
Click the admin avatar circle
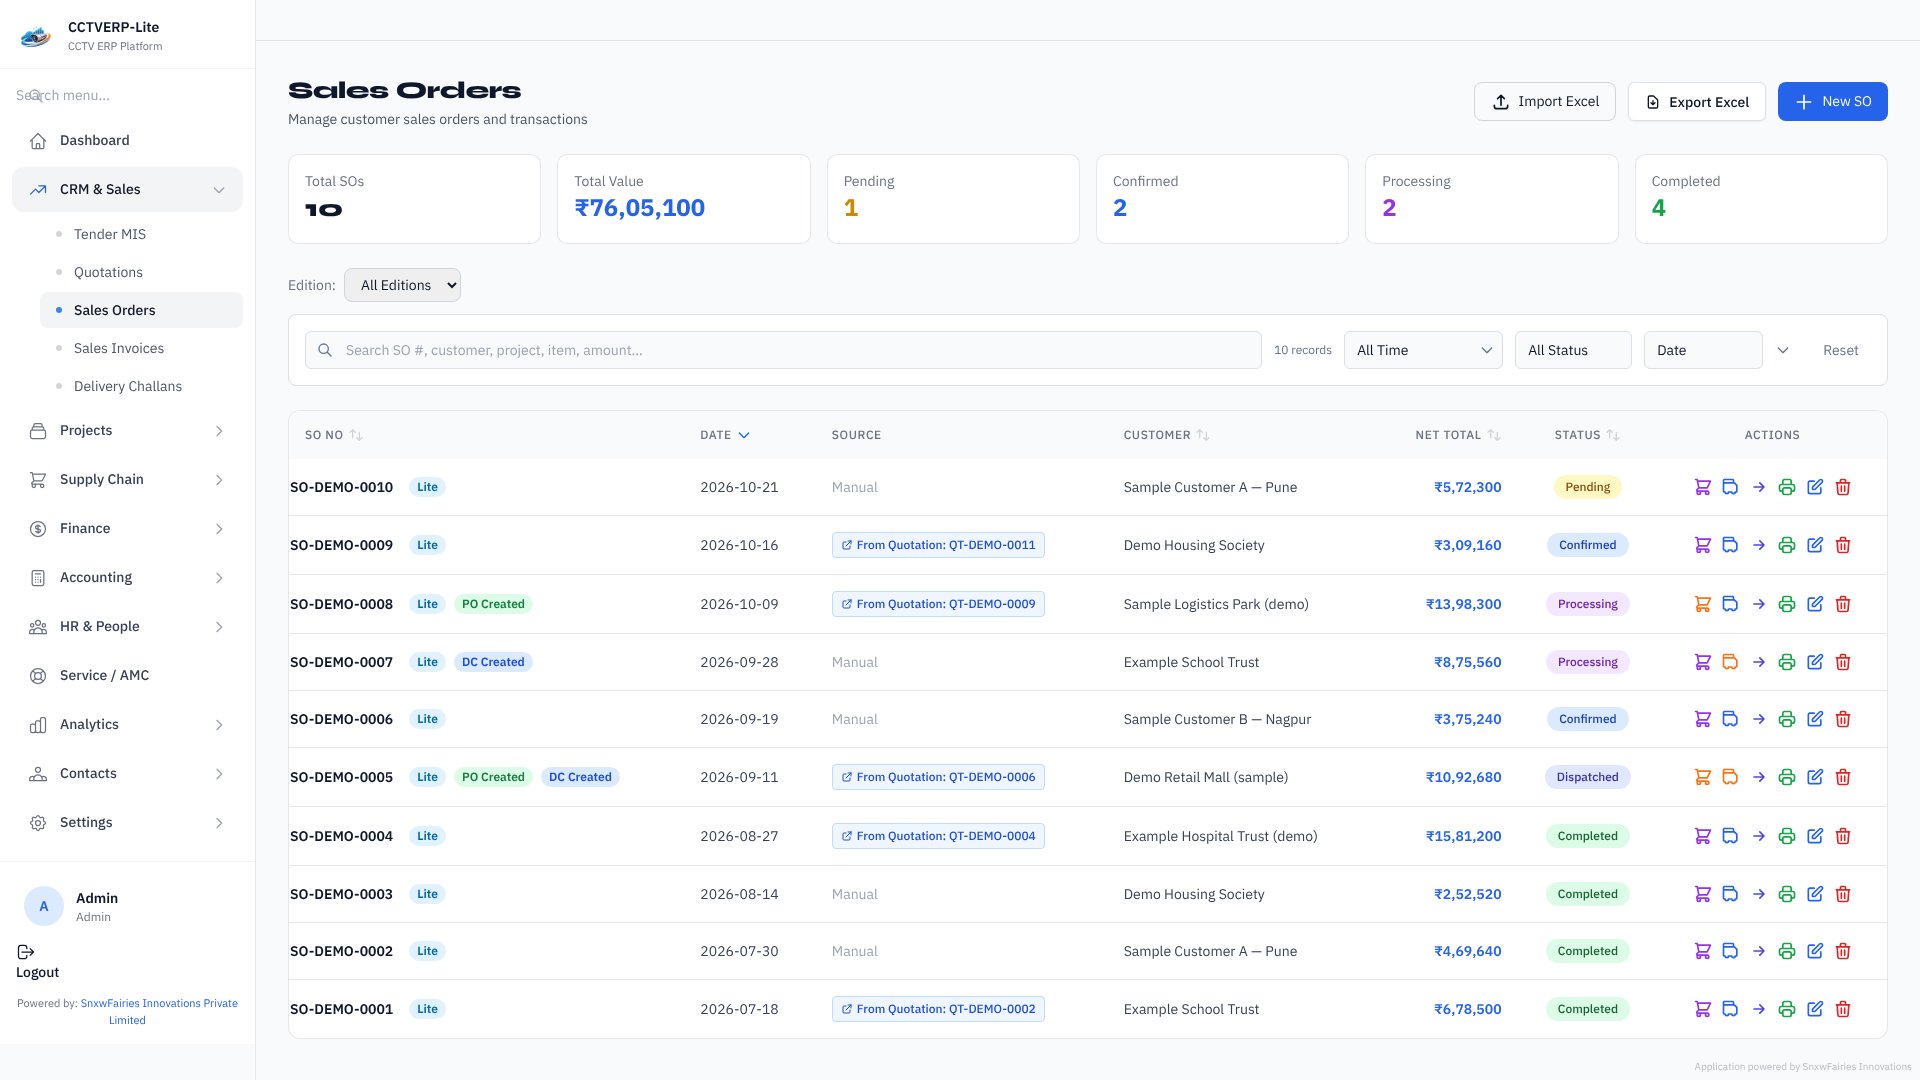[44, 906]
